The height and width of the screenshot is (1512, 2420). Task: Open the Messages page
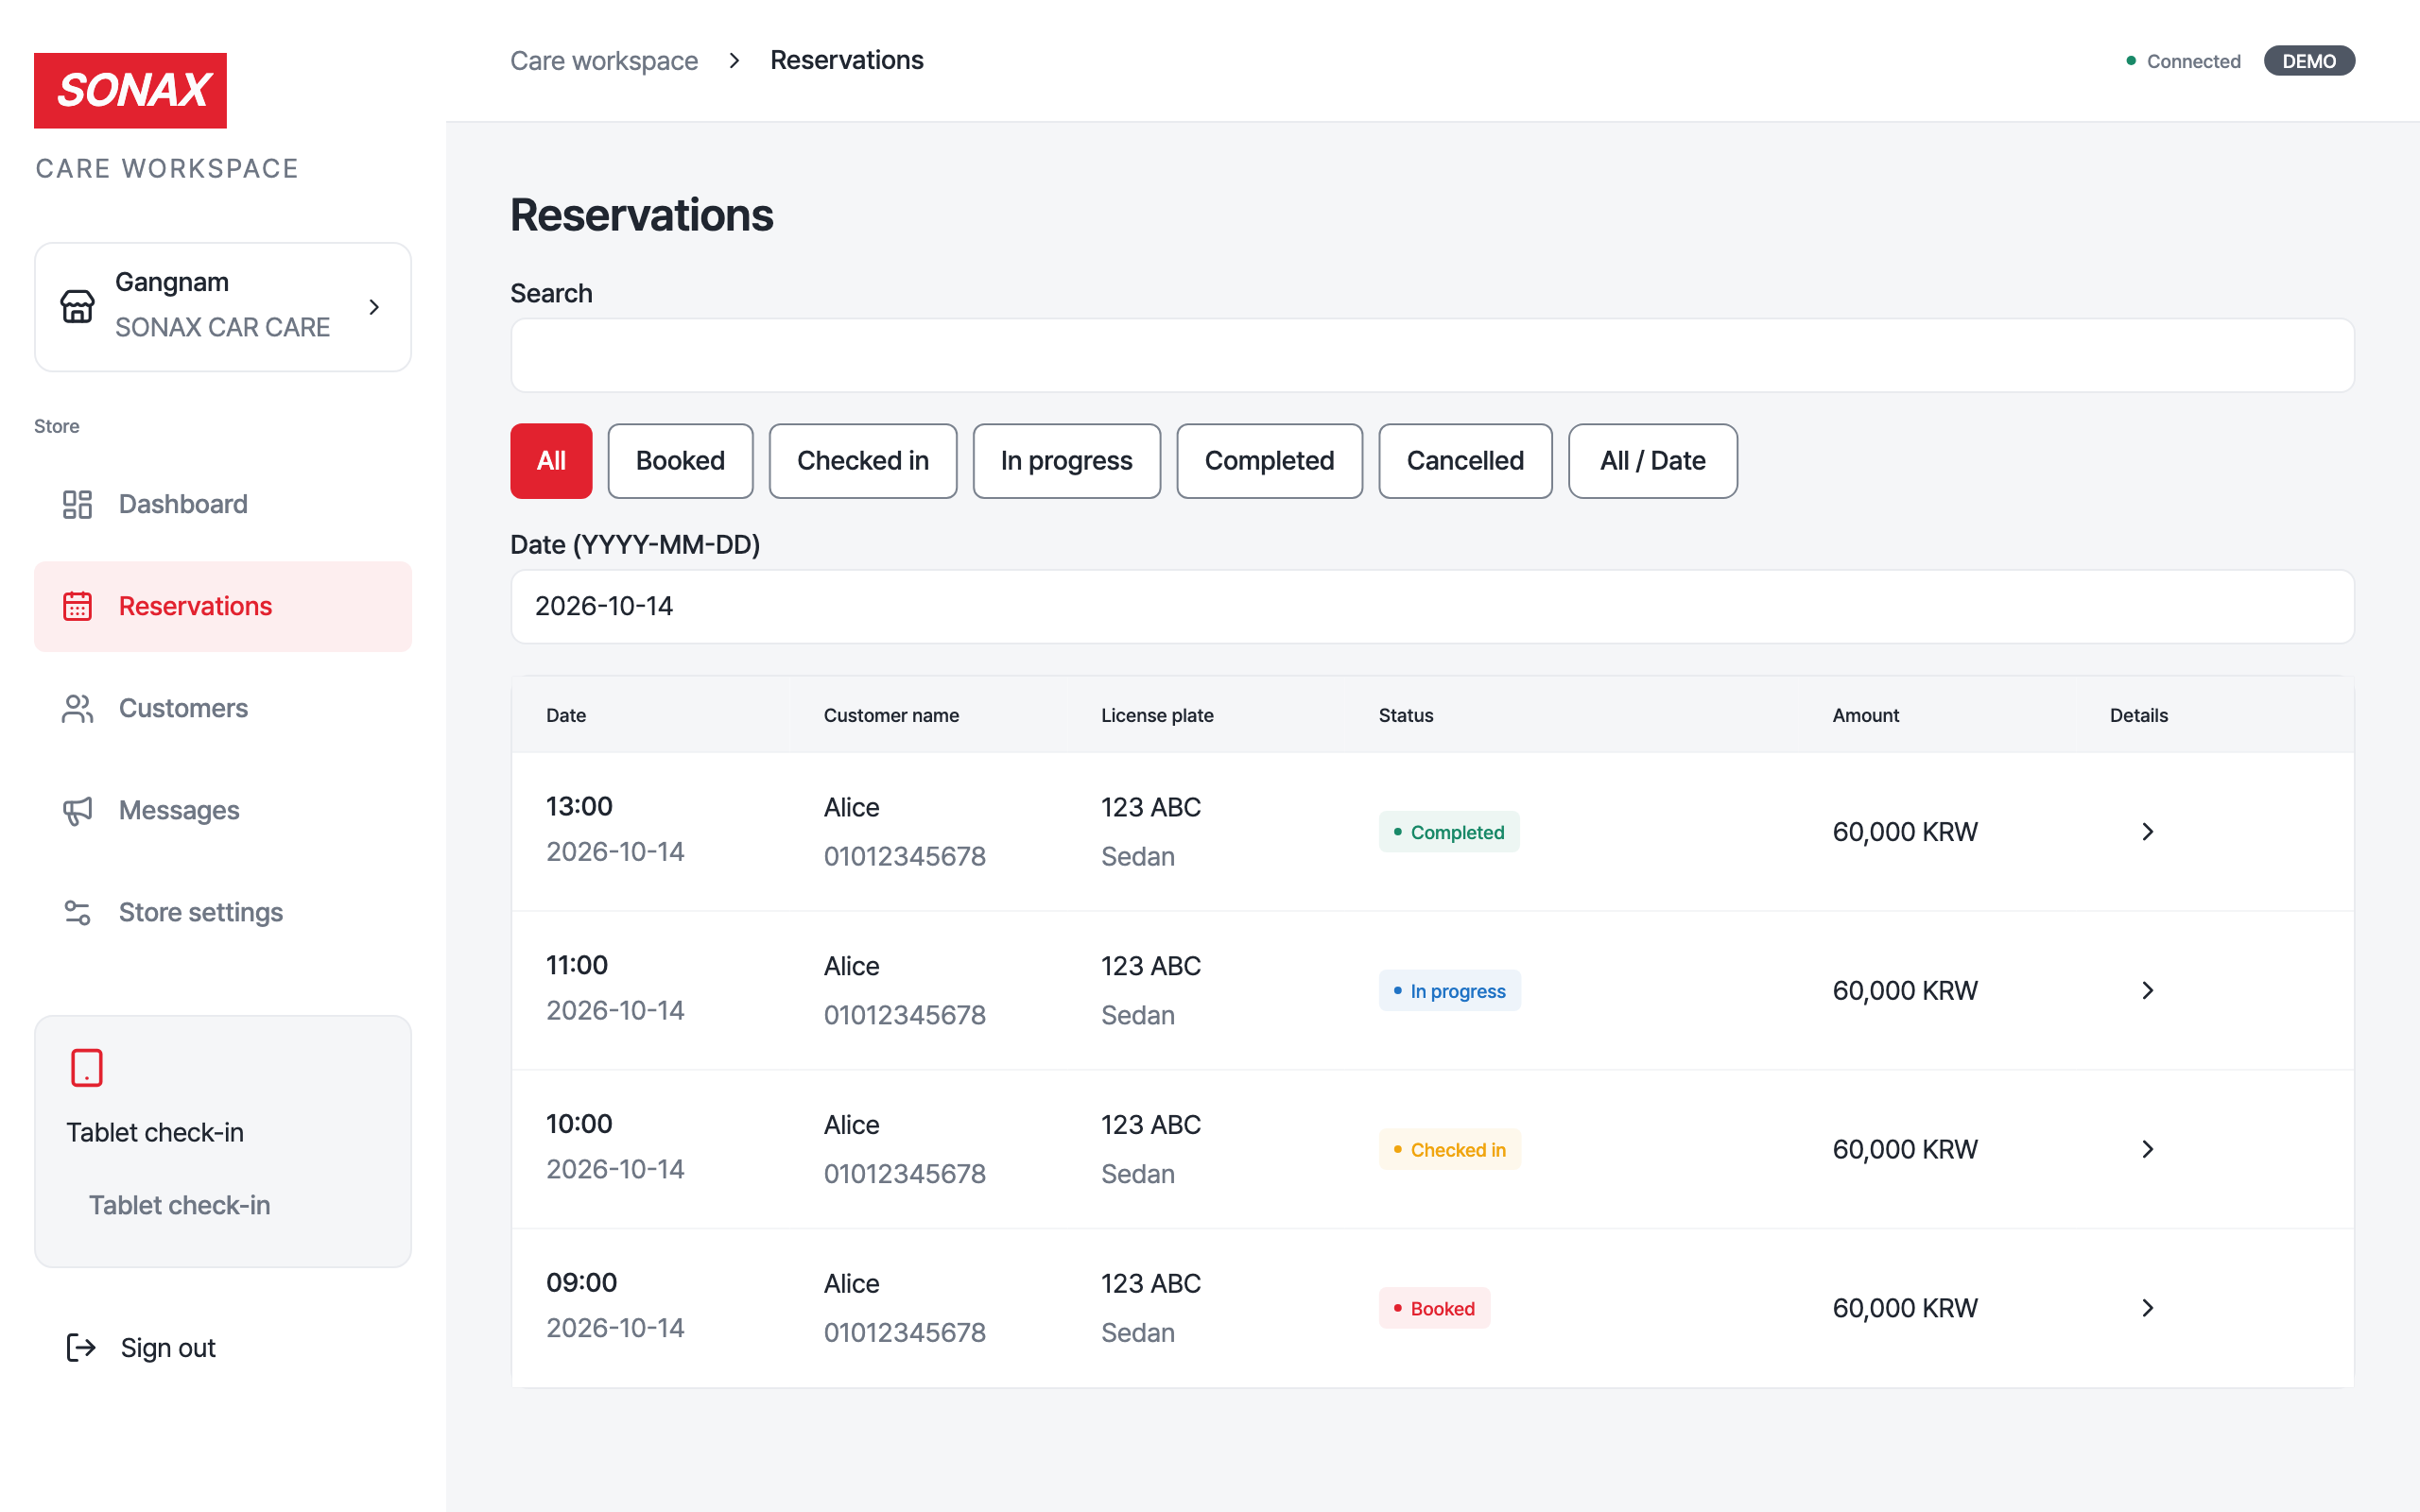[x=222, y=810]
